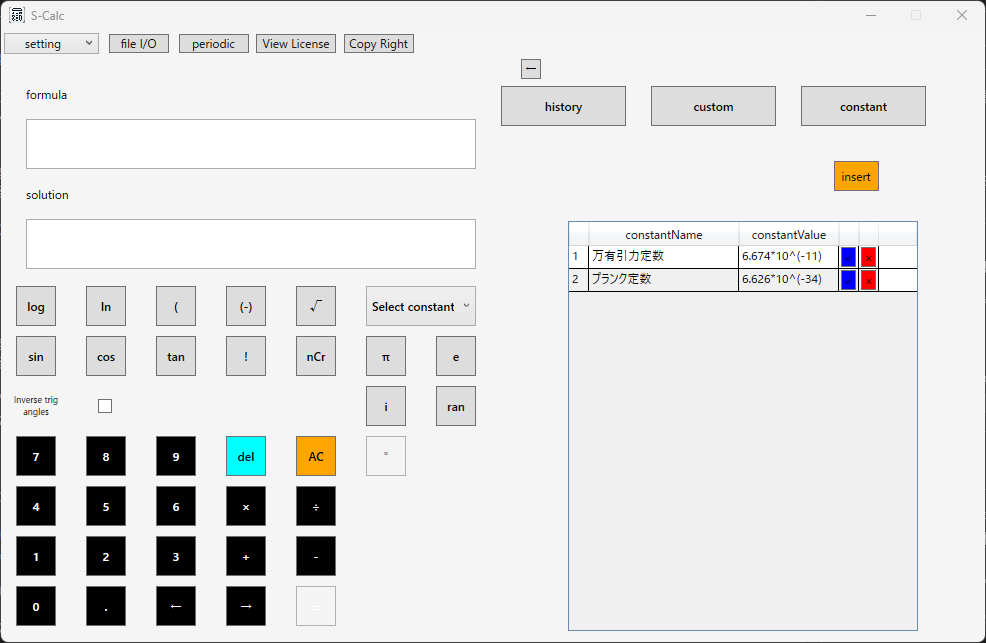
Task: Switch to the history tab
Action: (563, 106)
